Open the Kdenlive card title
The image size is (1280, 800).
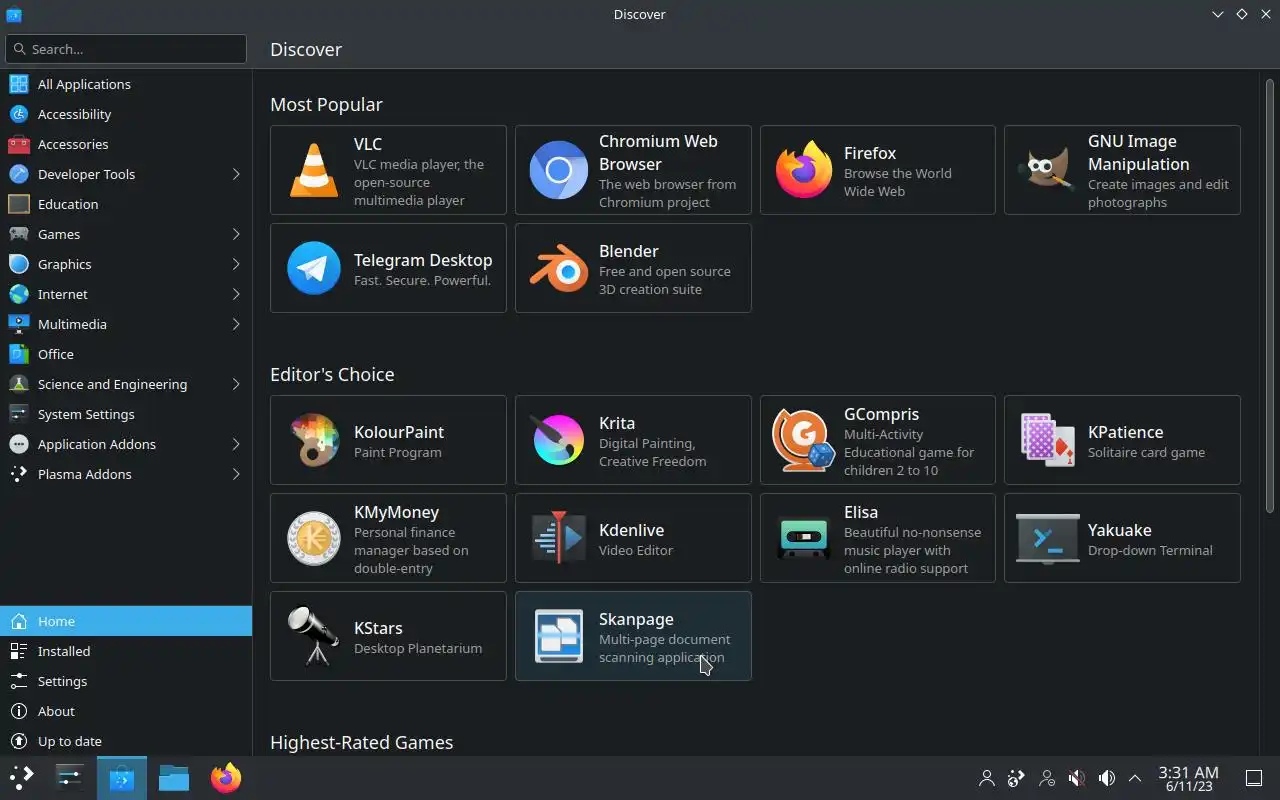(631, 530)
